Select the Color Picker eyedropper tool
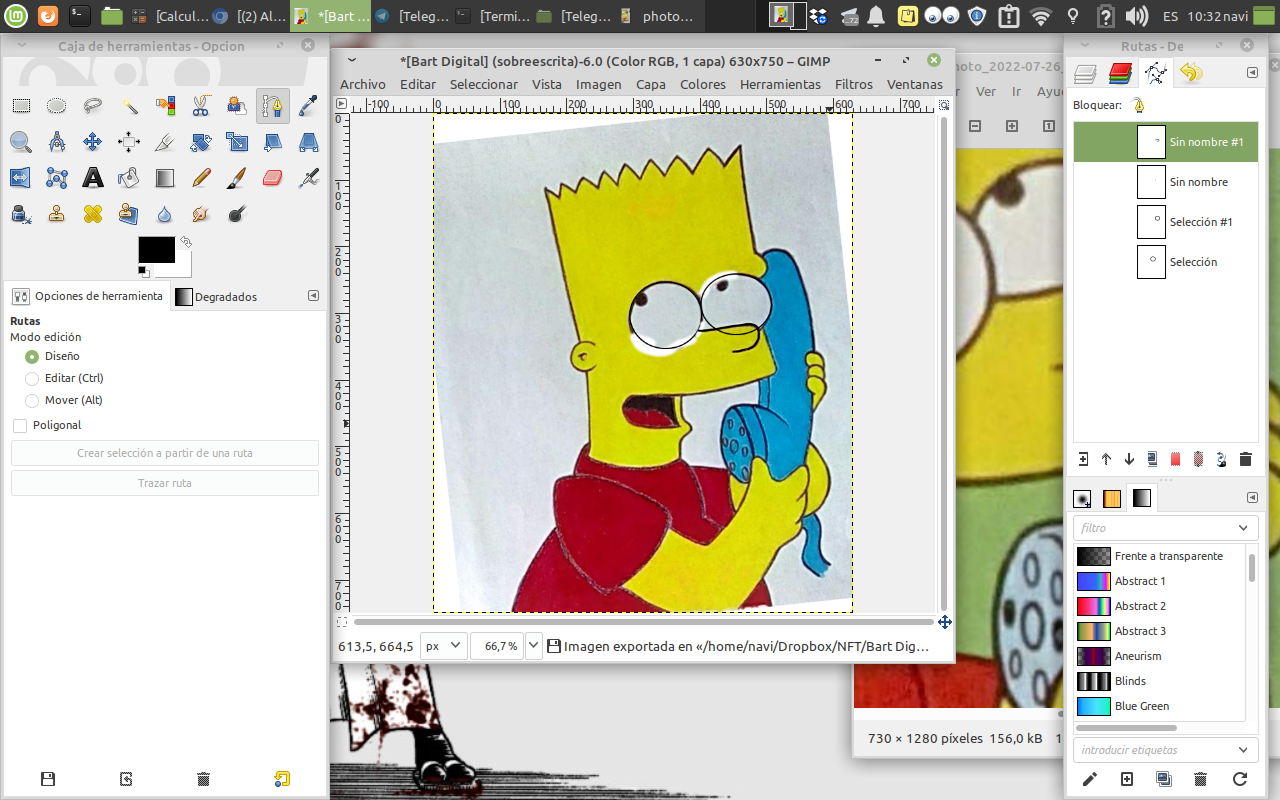 pyautogui.click(x=309, y=105)
